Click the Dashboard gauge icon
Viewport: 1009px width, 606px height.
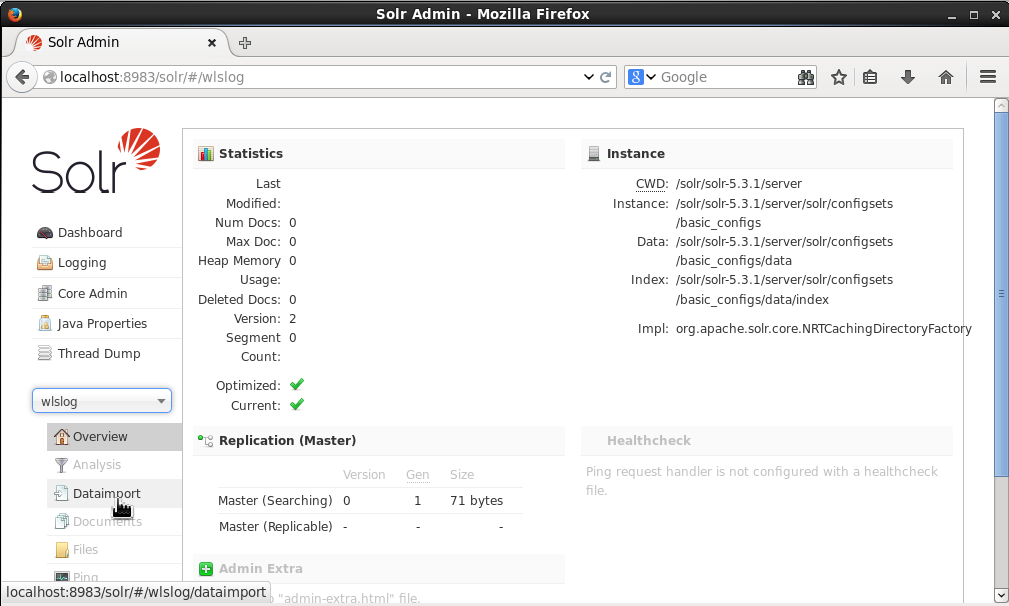coord(44,233)
